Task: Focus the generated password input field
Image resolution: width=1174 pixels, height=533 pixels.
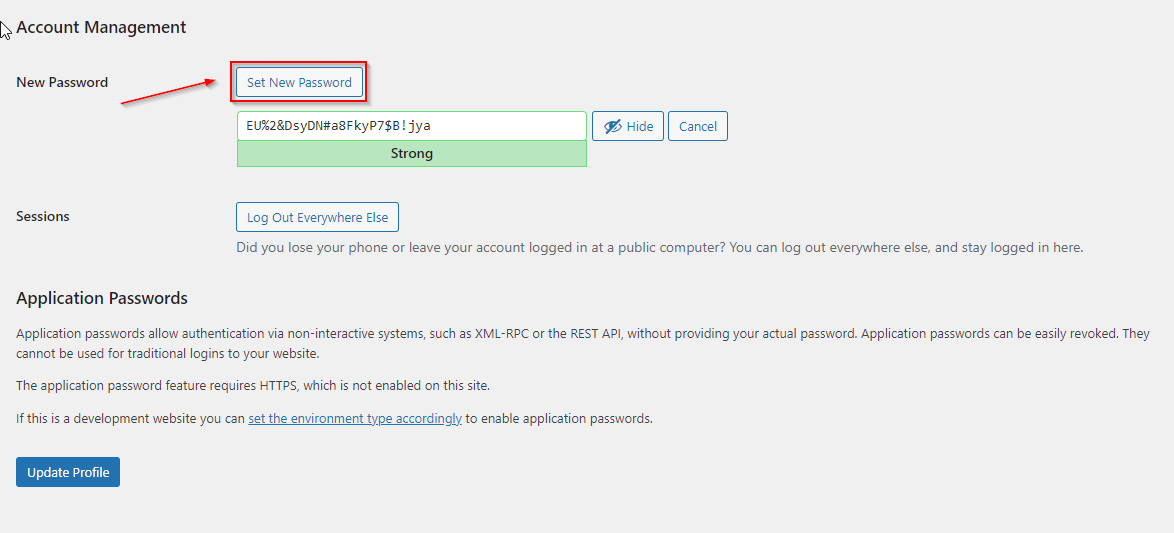Action: coord(411,126)
